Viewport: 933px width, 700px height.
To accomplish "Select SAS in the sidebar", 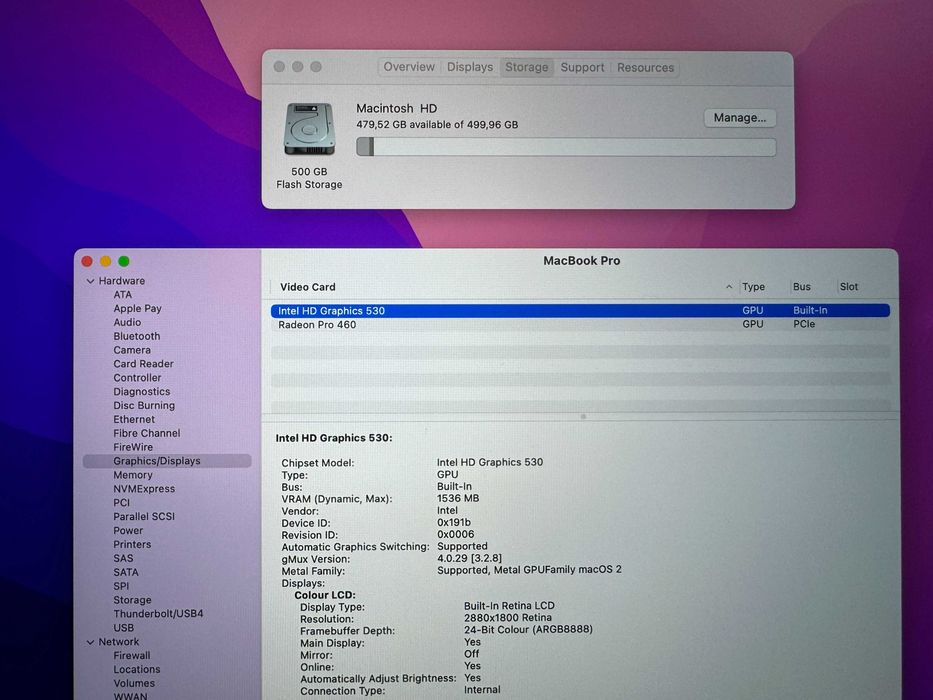I will point(123,558).
